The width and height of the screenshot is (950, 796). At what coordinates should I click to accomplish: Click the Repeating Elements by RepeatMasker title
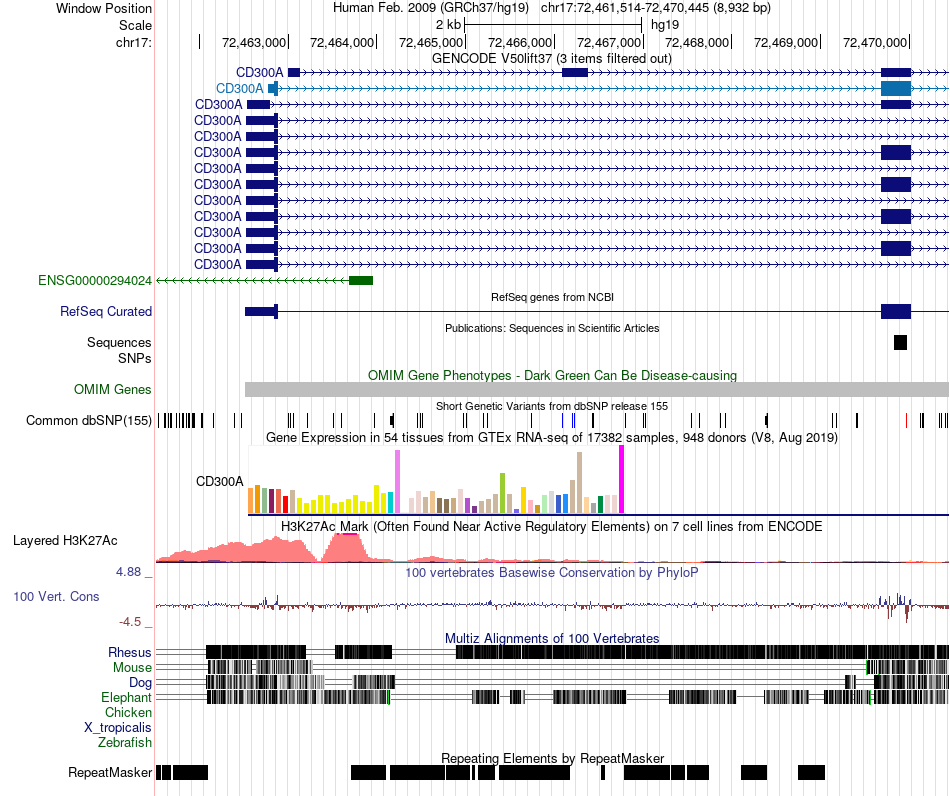coord(552,758)
